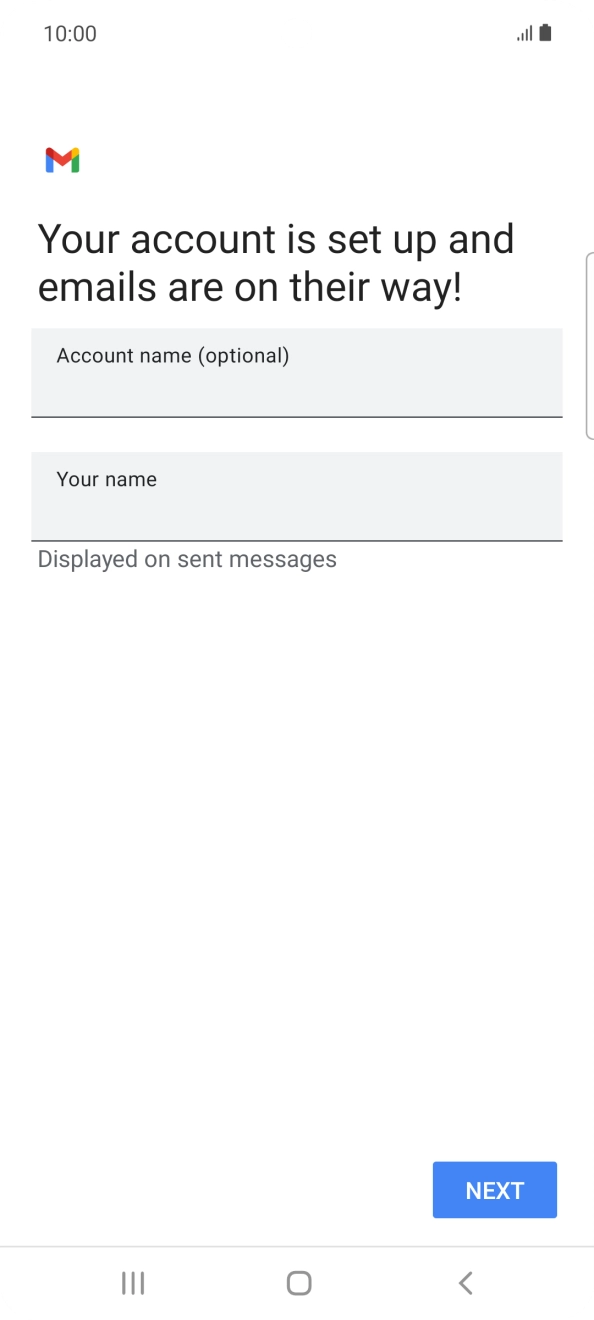
Task: Tap the underline of the Account name field
Action: [x=297, y=413]
